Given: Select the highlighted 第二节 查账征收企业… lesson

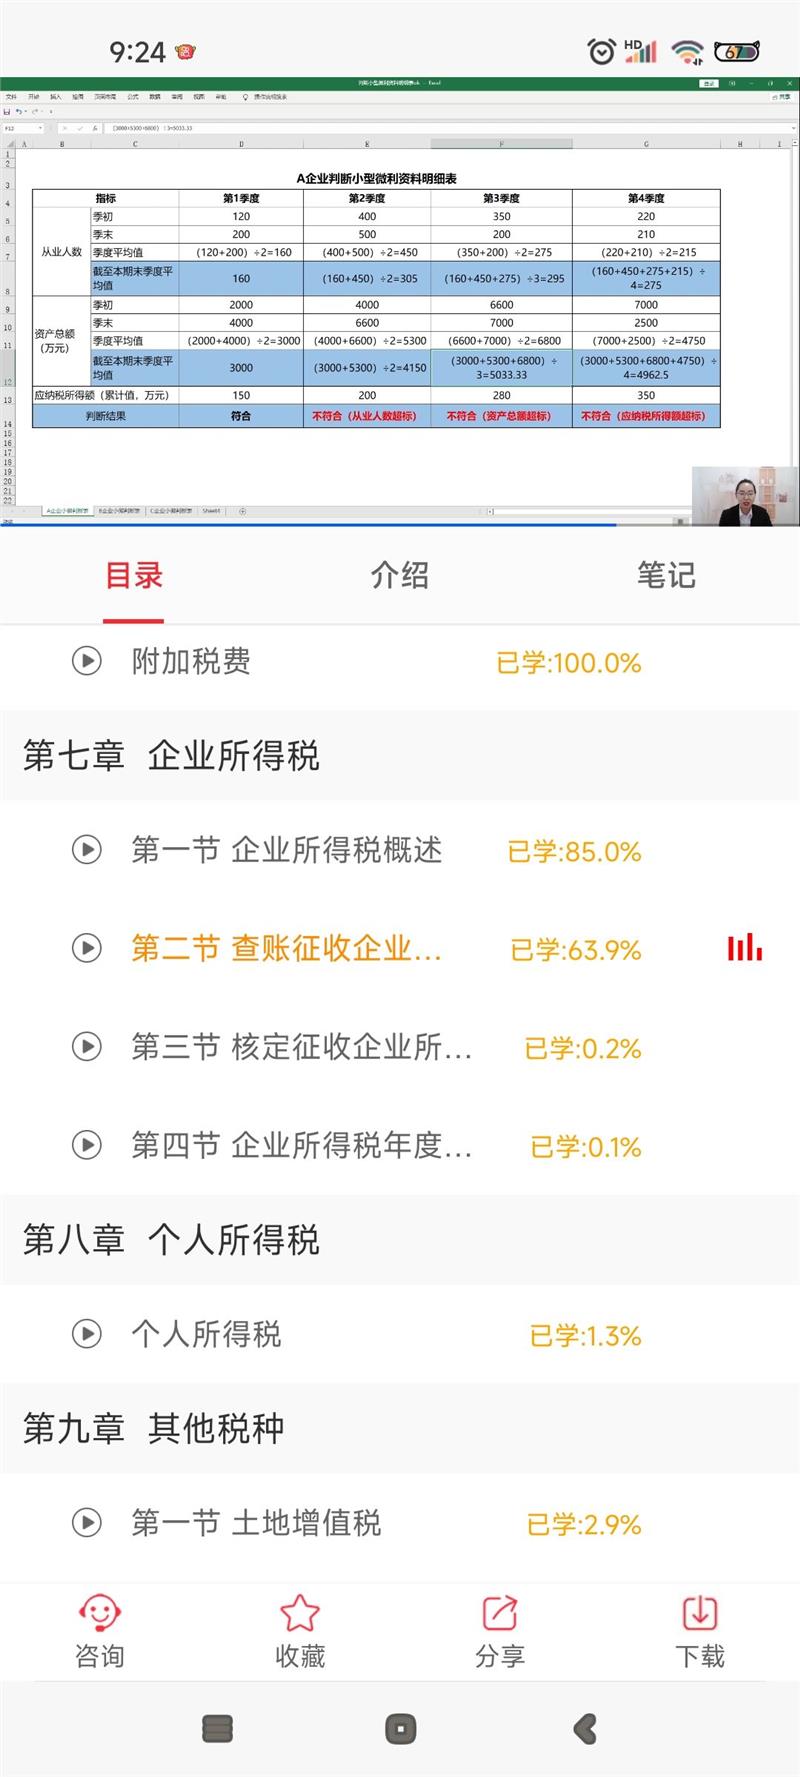Looking at the screenshot, I should [286, 948].
